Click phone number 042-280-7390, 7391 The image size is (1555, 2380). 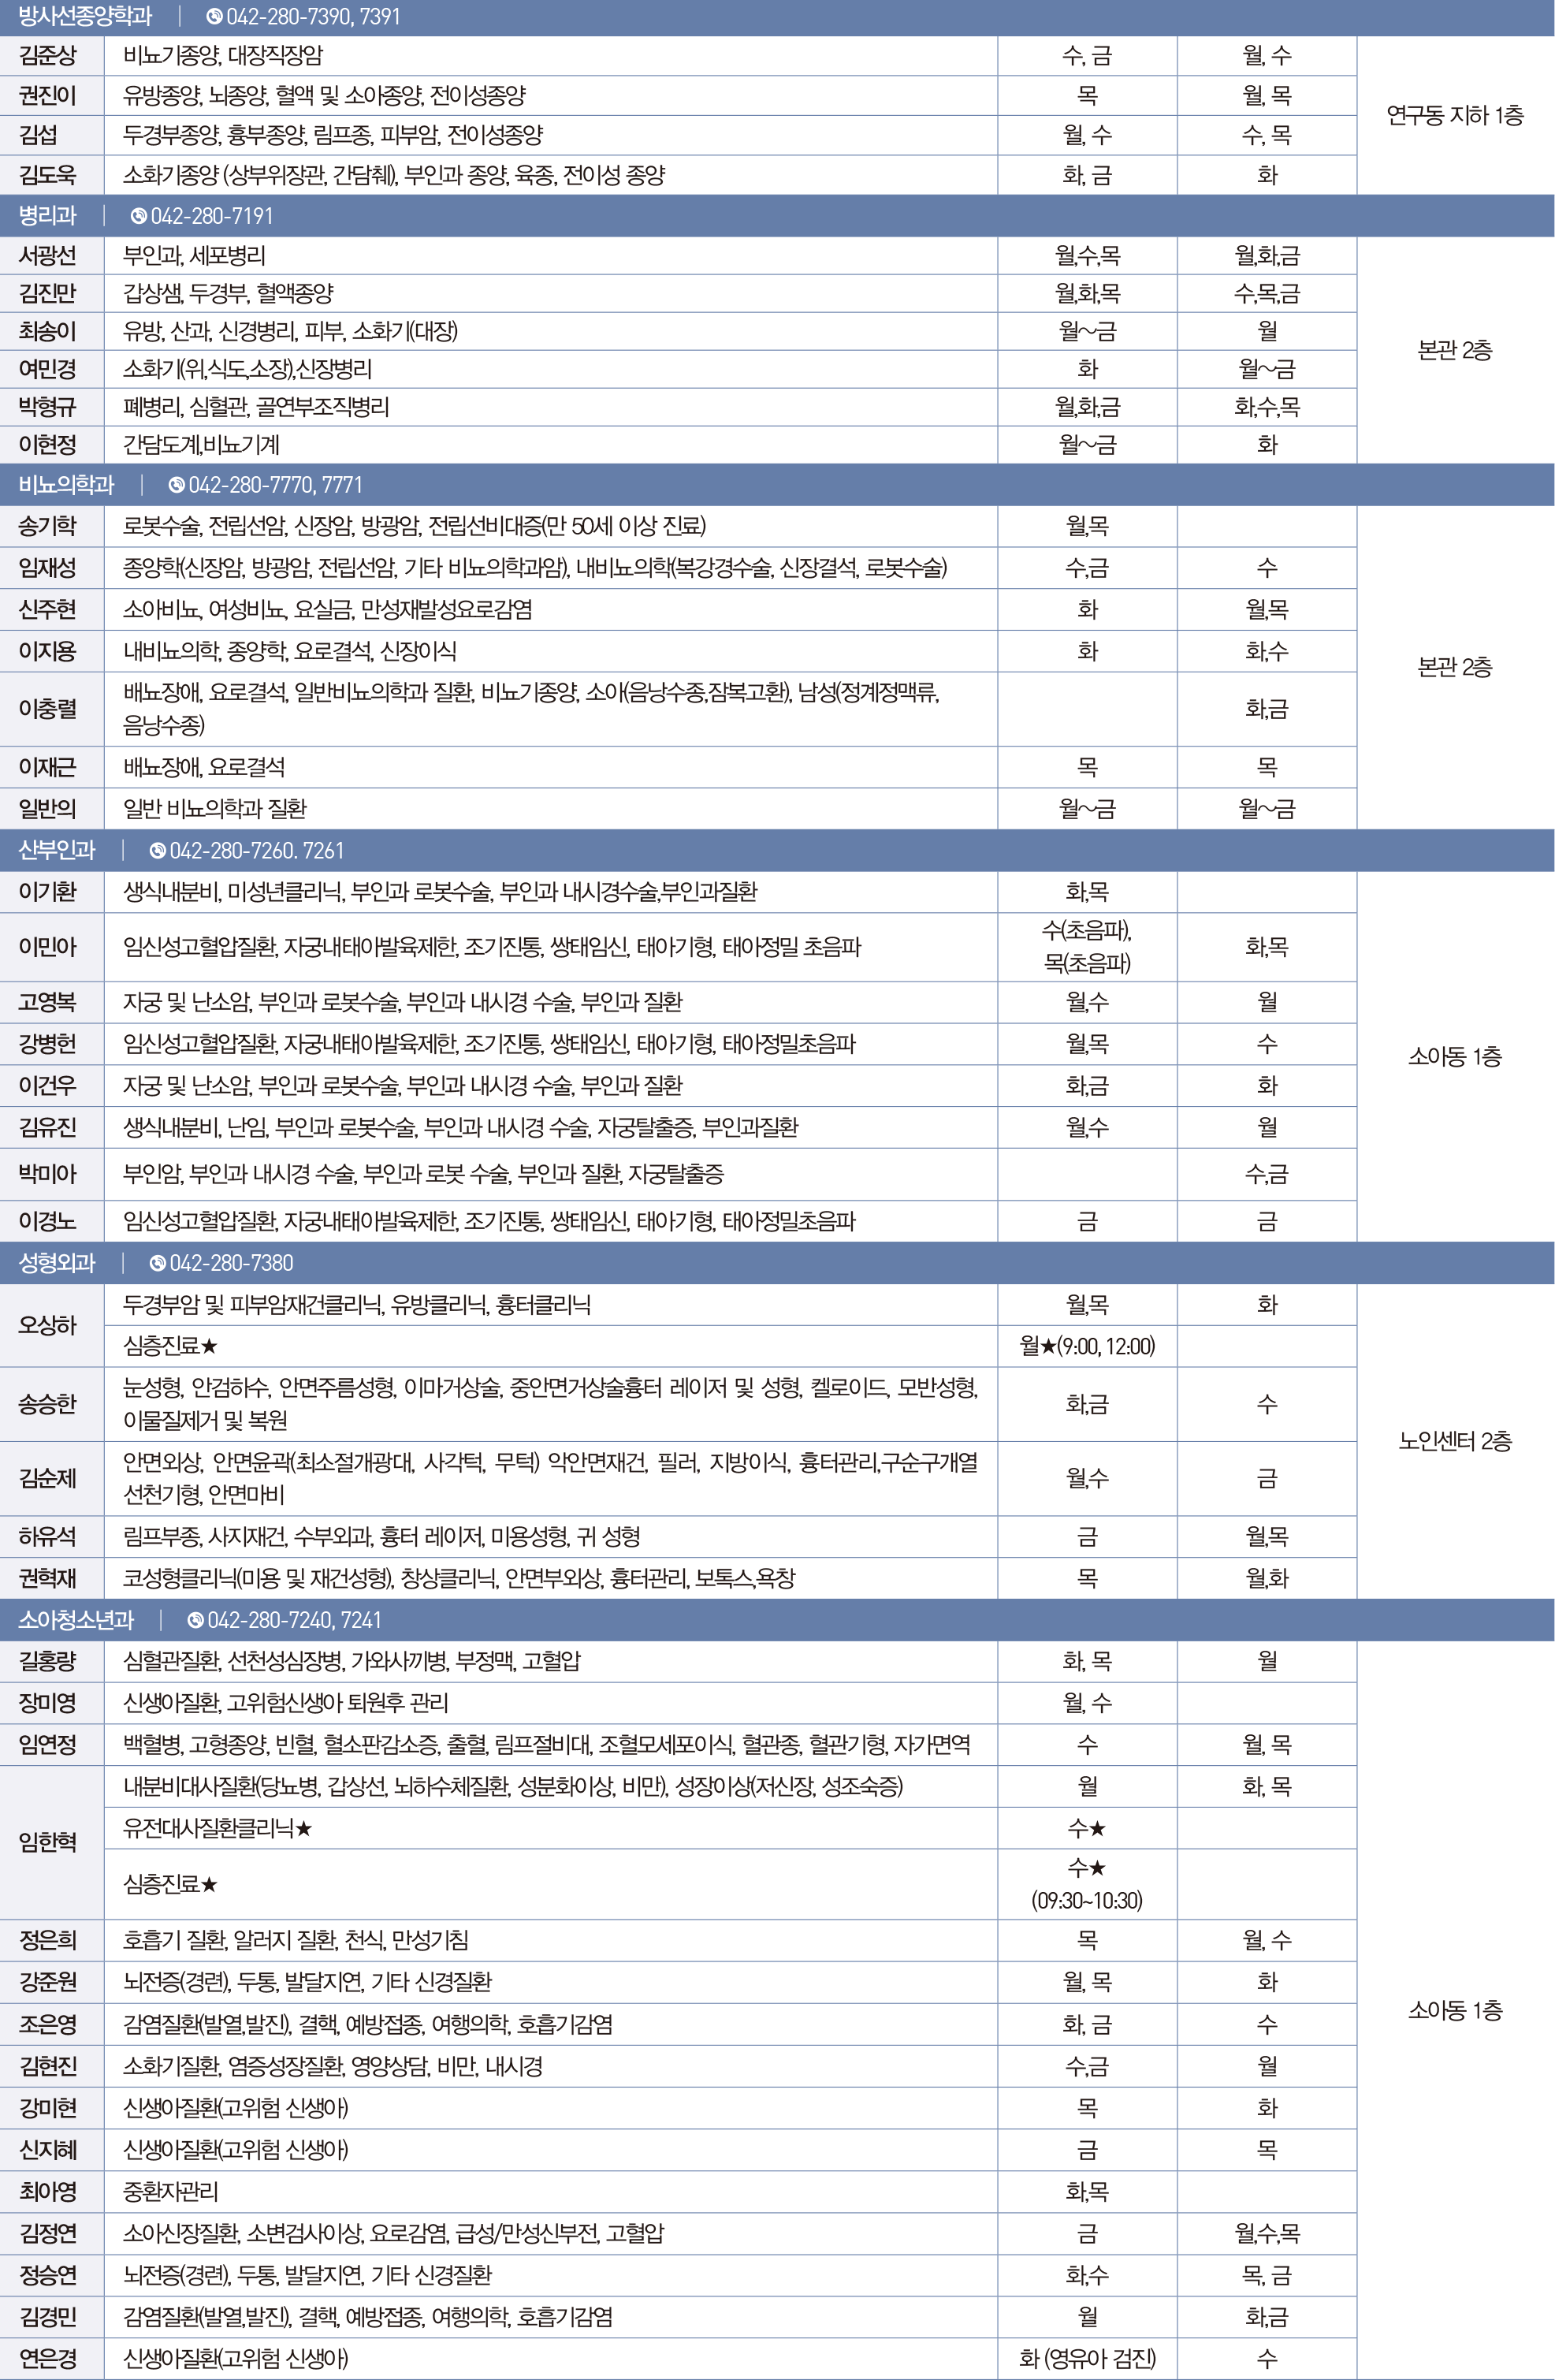(x=313, y=17)
